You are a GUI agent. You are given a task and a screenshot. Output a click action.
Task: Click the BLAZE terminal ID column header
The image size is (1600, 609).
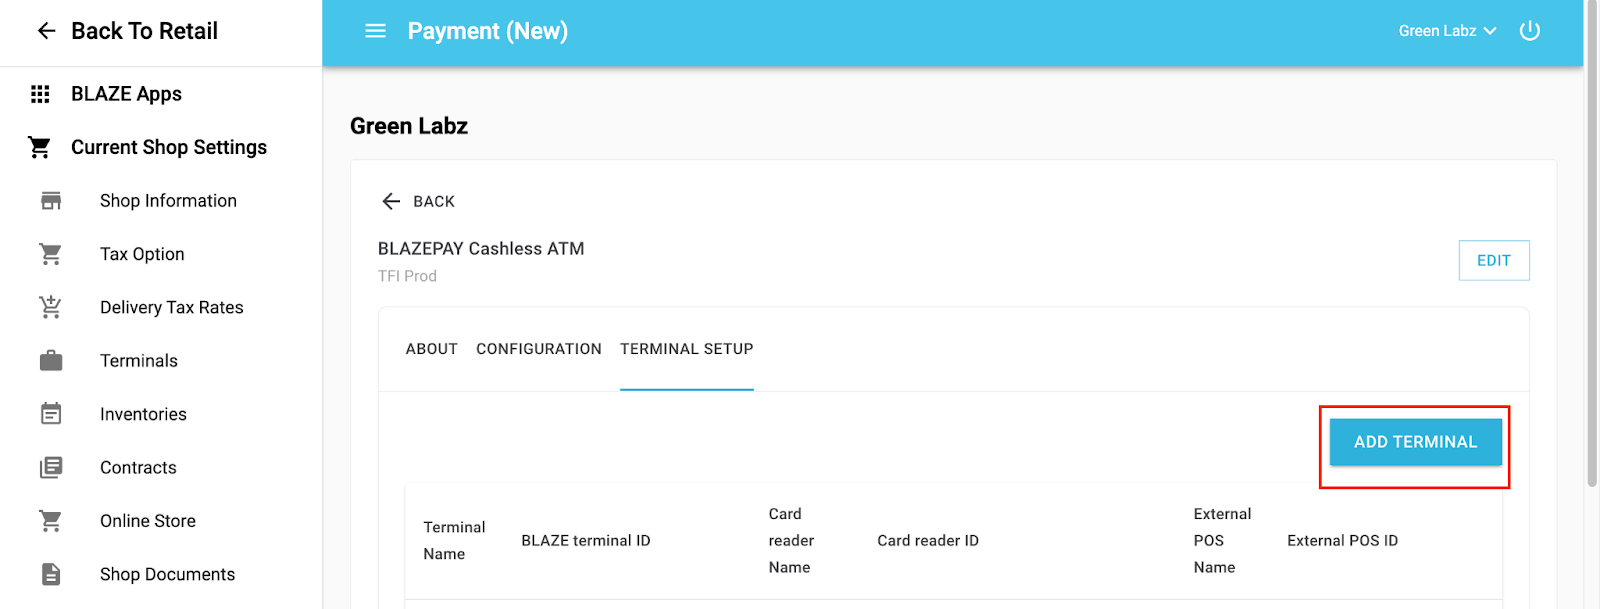click(586, 540)
